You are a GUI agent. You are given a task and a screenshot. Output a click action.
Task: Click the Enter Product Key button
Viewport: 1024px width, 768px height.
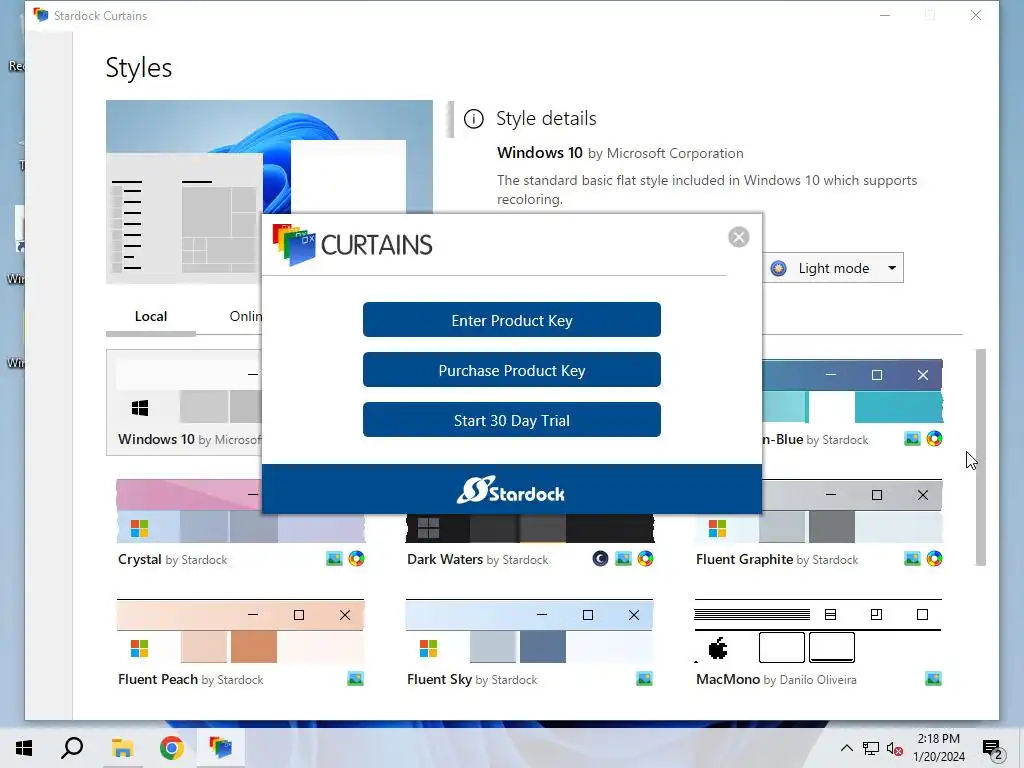(511, 320)
